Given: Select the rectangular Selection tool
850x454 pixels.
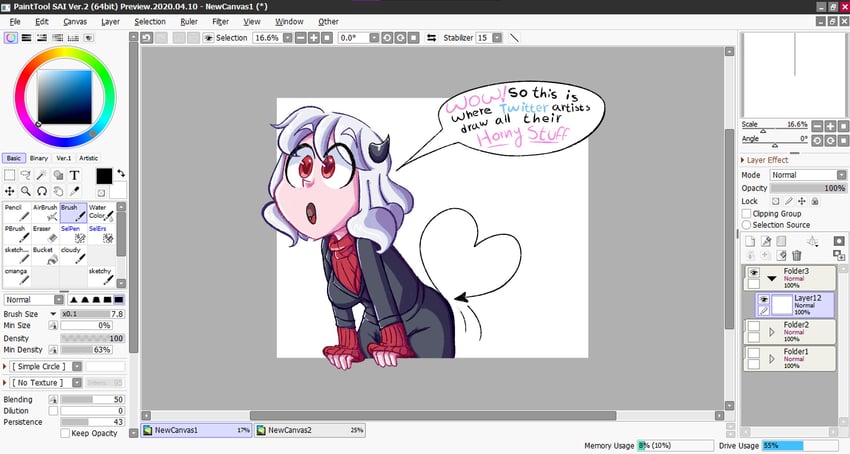Looking at the screenshot, I should 10,175.
